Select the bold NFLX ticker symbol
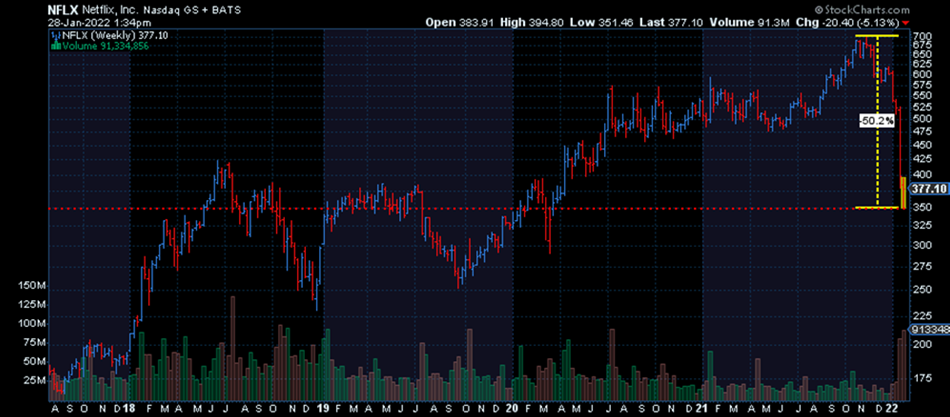Viewport: 950px width, 417px height. pos(62,10)
